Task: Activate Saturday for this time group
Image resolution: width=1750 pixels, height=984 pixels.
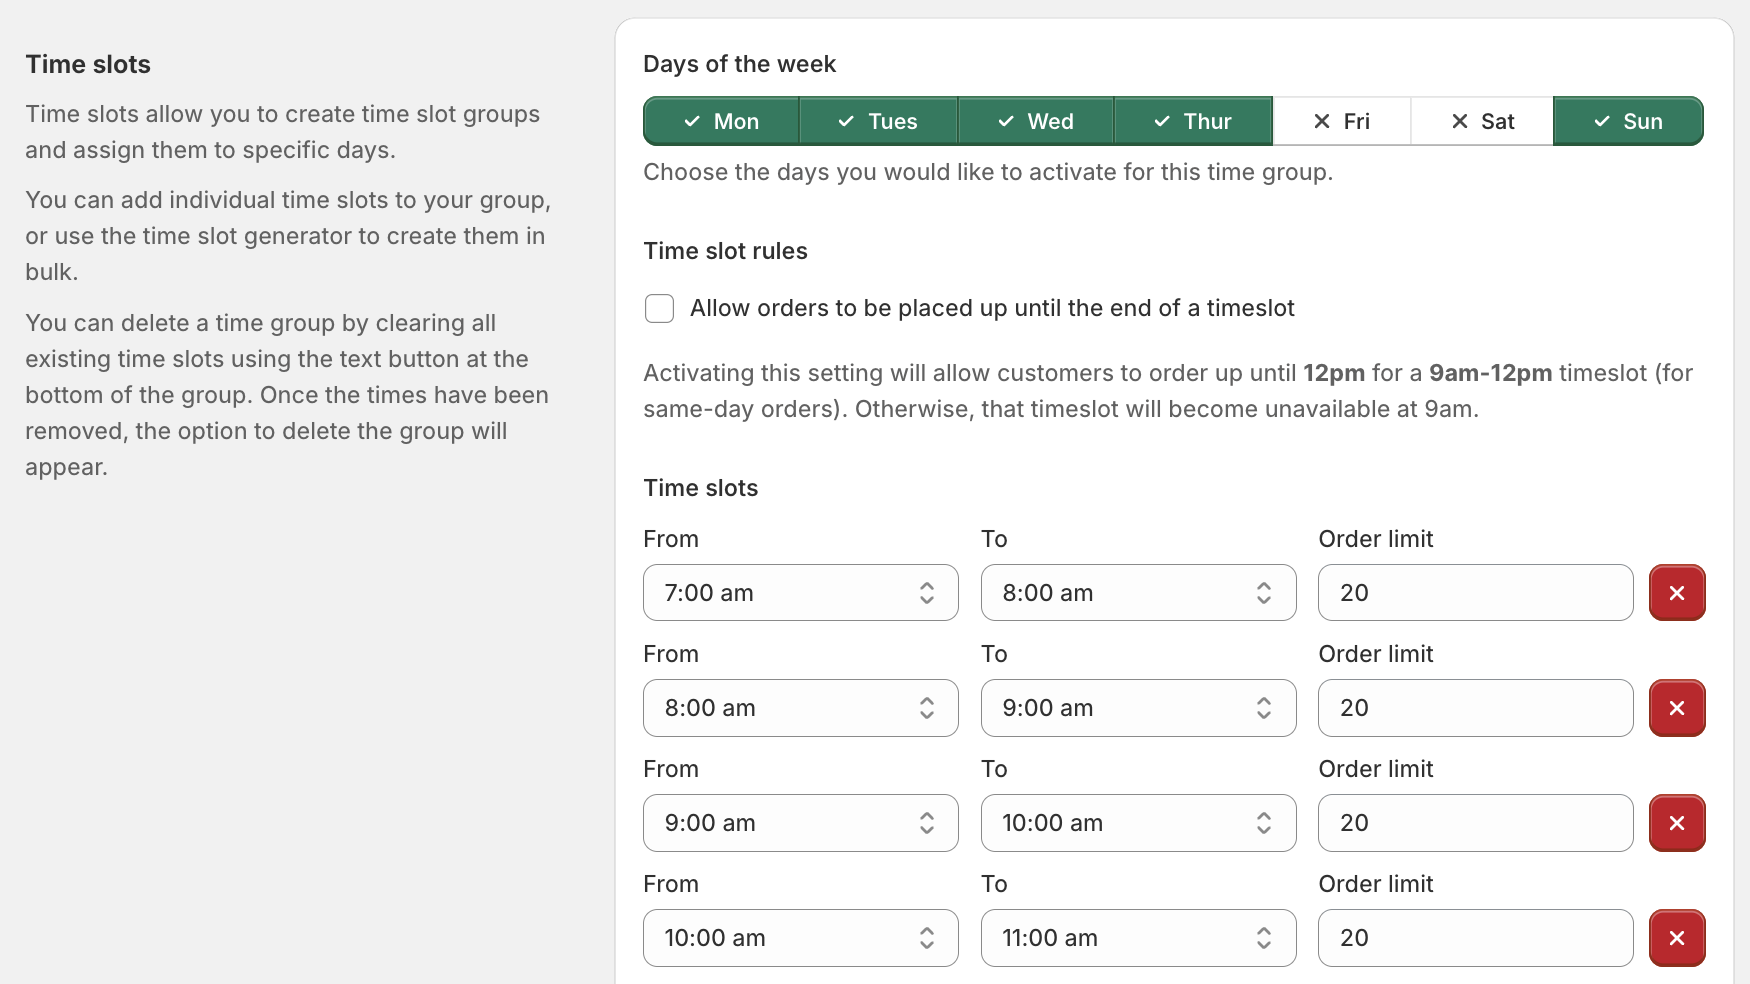Action: coord(1481,120)
